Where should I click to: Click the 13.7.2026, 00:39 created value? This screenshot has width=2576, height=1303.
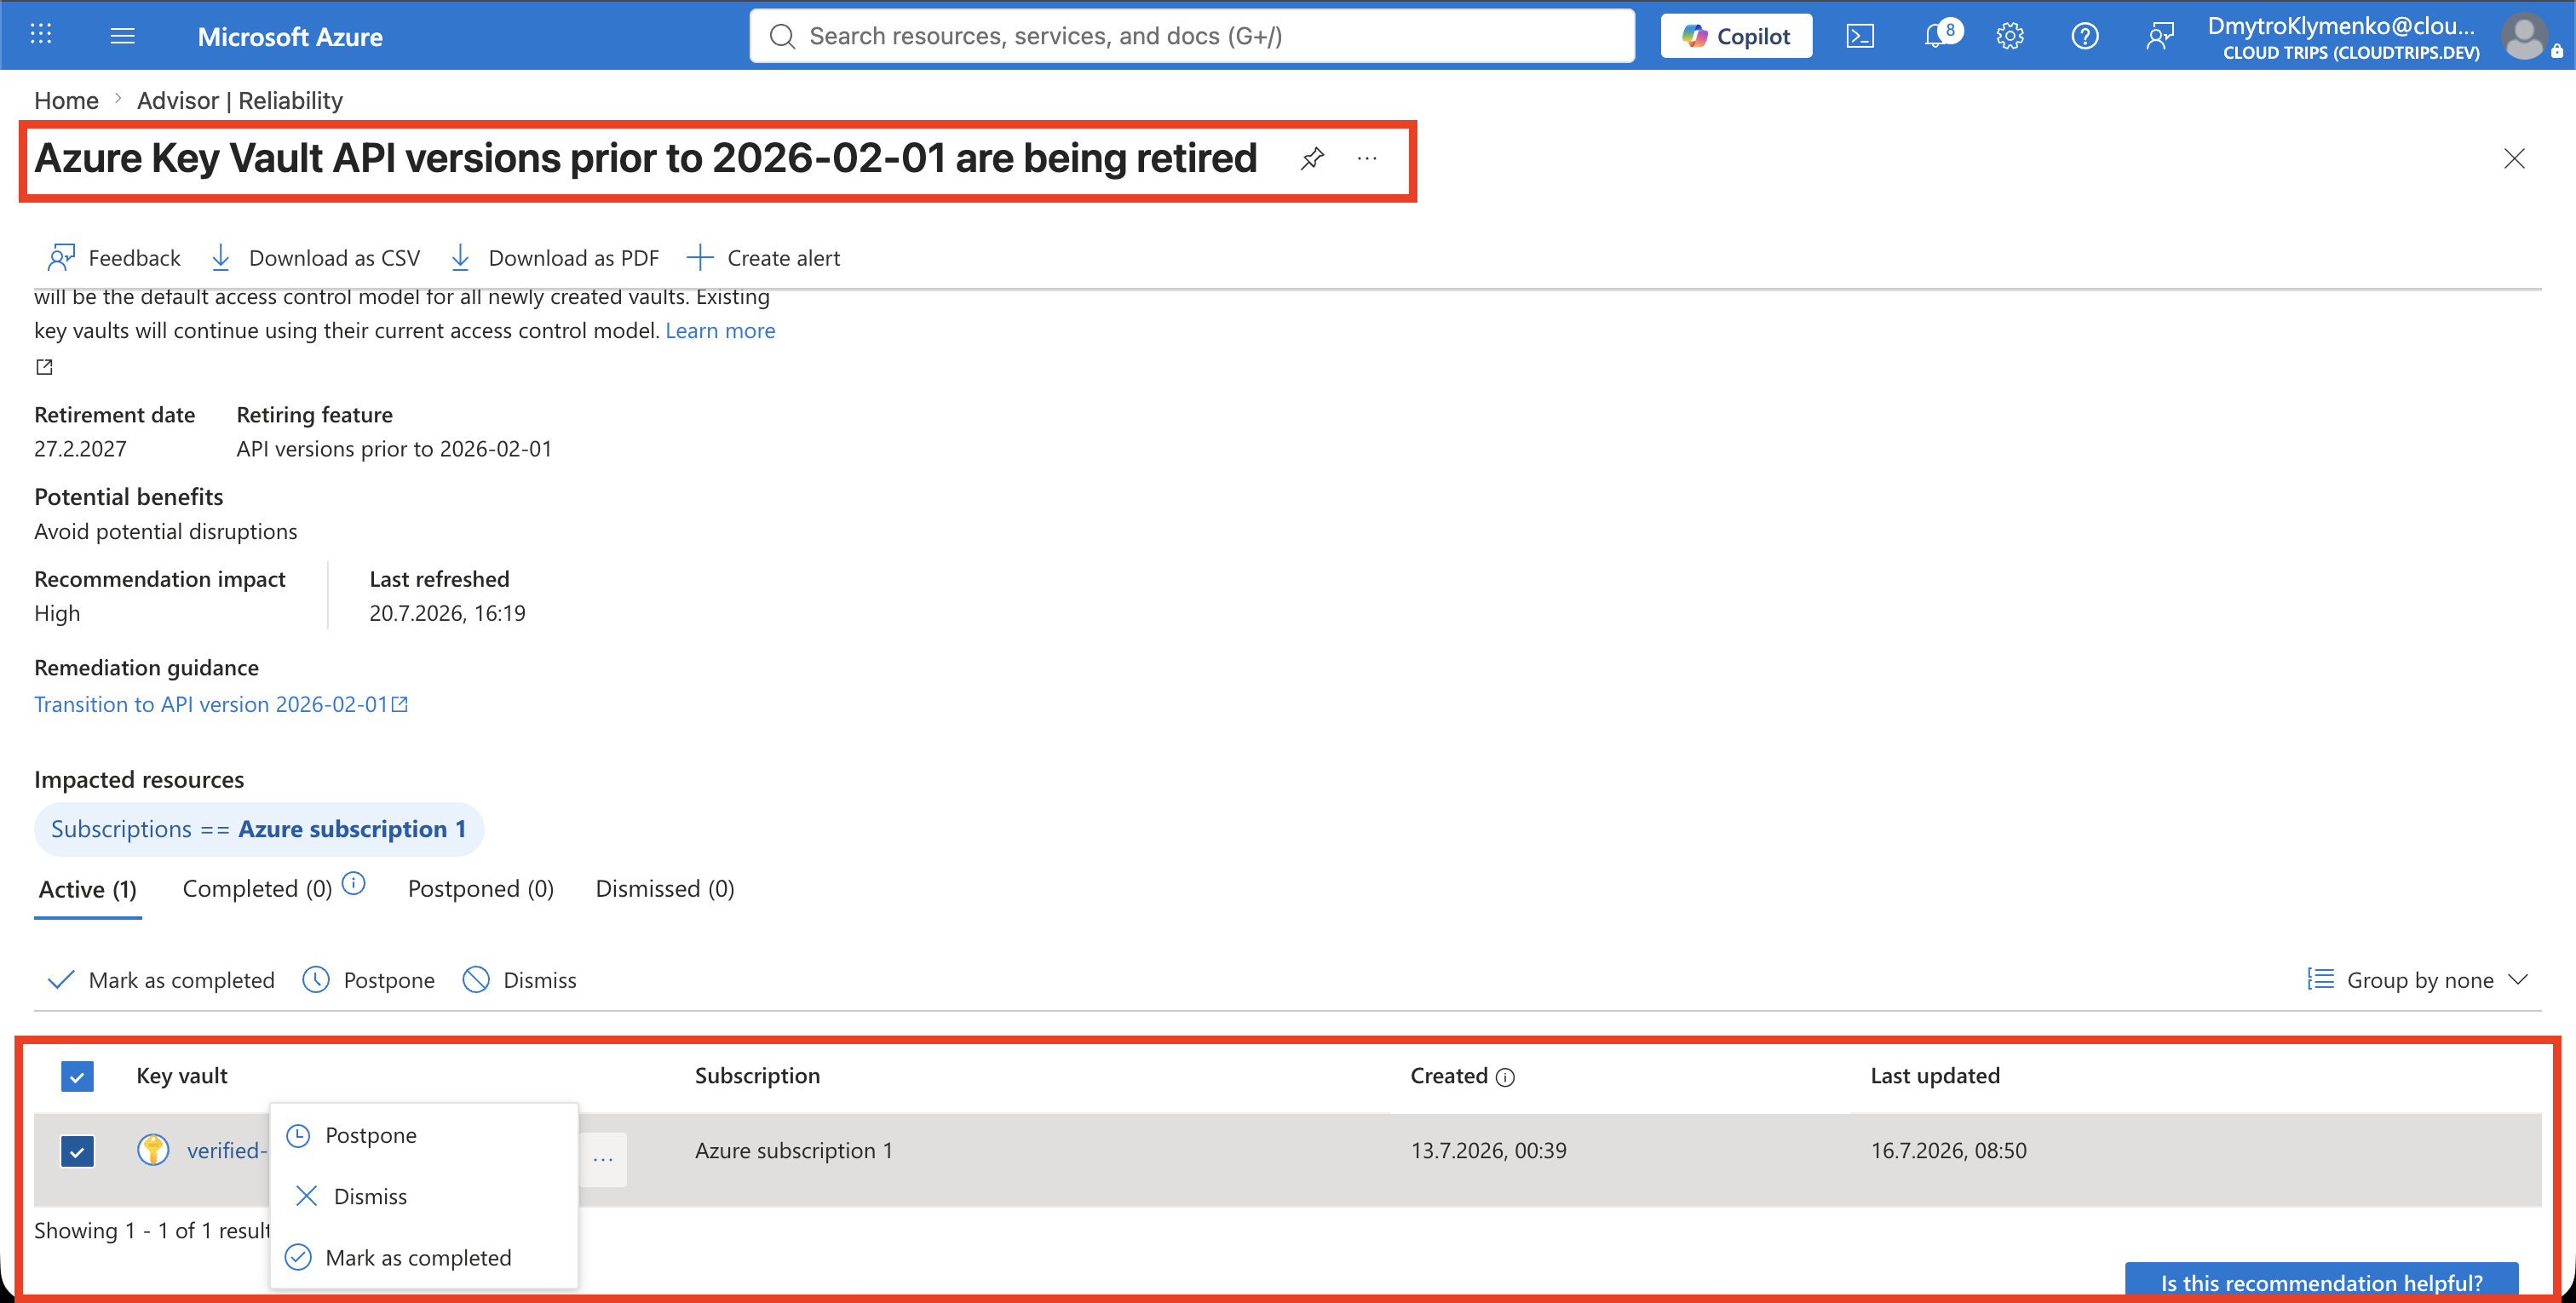pyautogui.click(x=1488, y=1150)
